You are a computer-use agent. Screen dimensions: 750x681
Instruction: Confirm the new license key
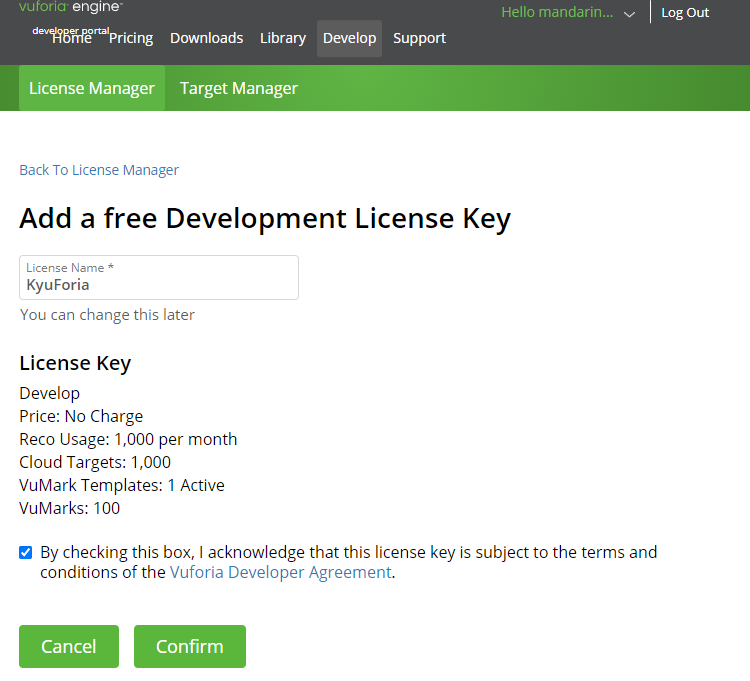(x=190, y=646)
